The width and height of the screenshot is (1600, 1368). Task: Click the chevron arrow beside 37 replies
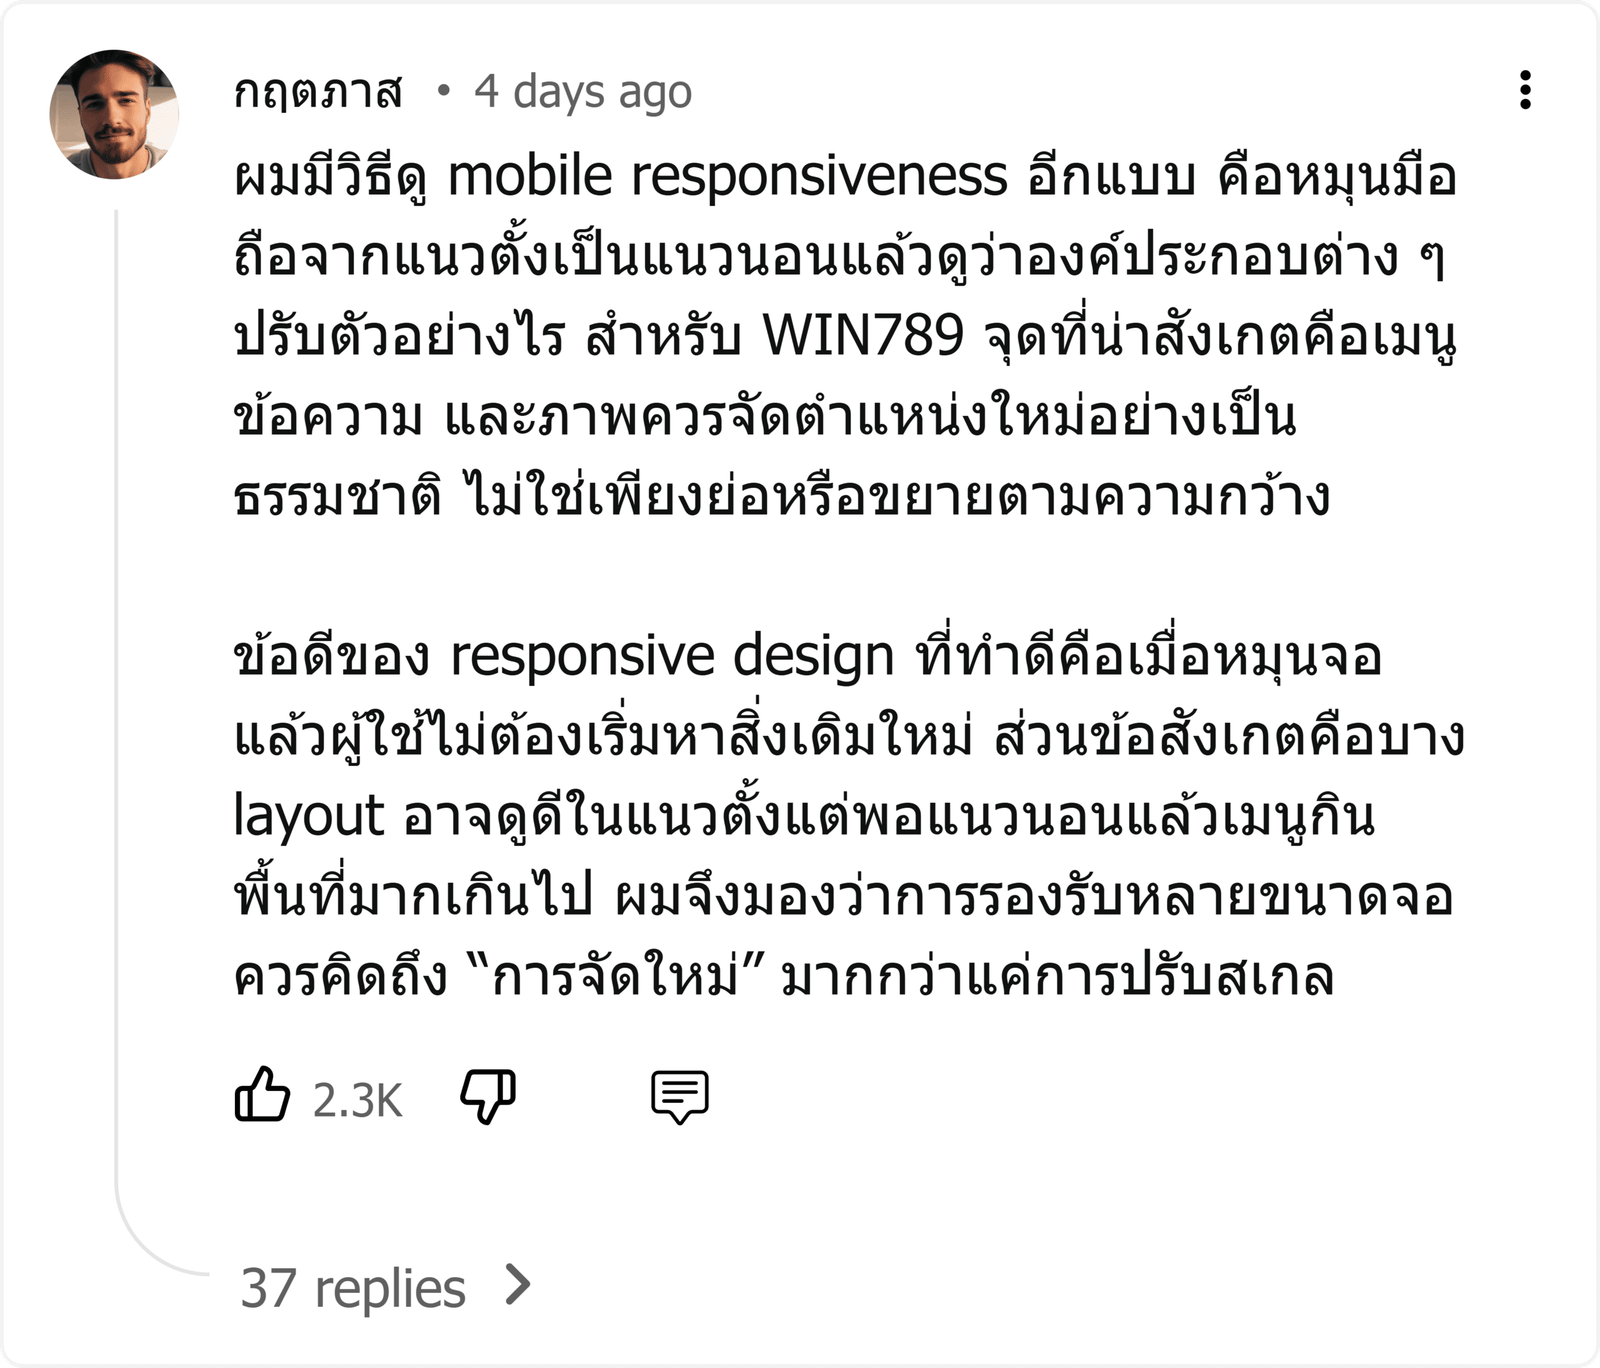[x=518, y=1285]
